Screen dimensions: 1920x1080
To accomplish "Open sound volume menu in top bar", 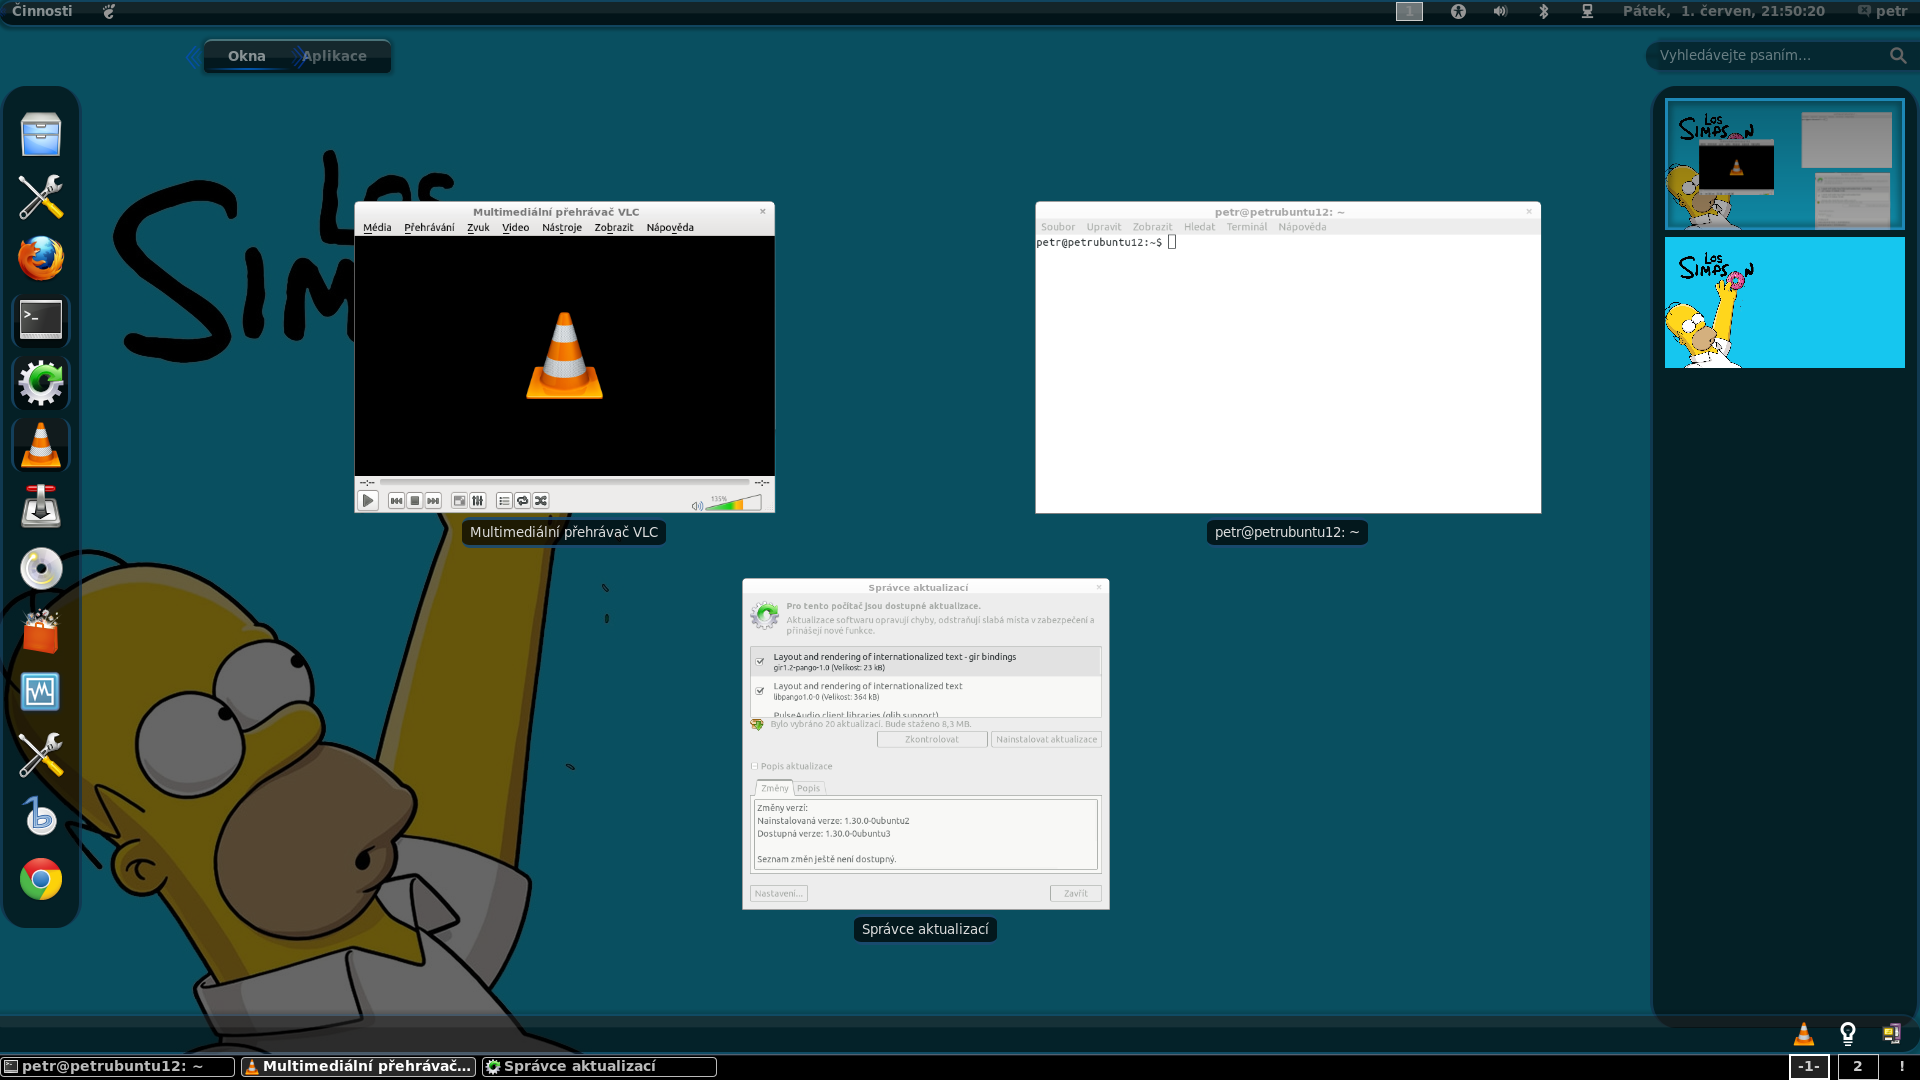I will pyautogui.click(x=1500, y=11).
